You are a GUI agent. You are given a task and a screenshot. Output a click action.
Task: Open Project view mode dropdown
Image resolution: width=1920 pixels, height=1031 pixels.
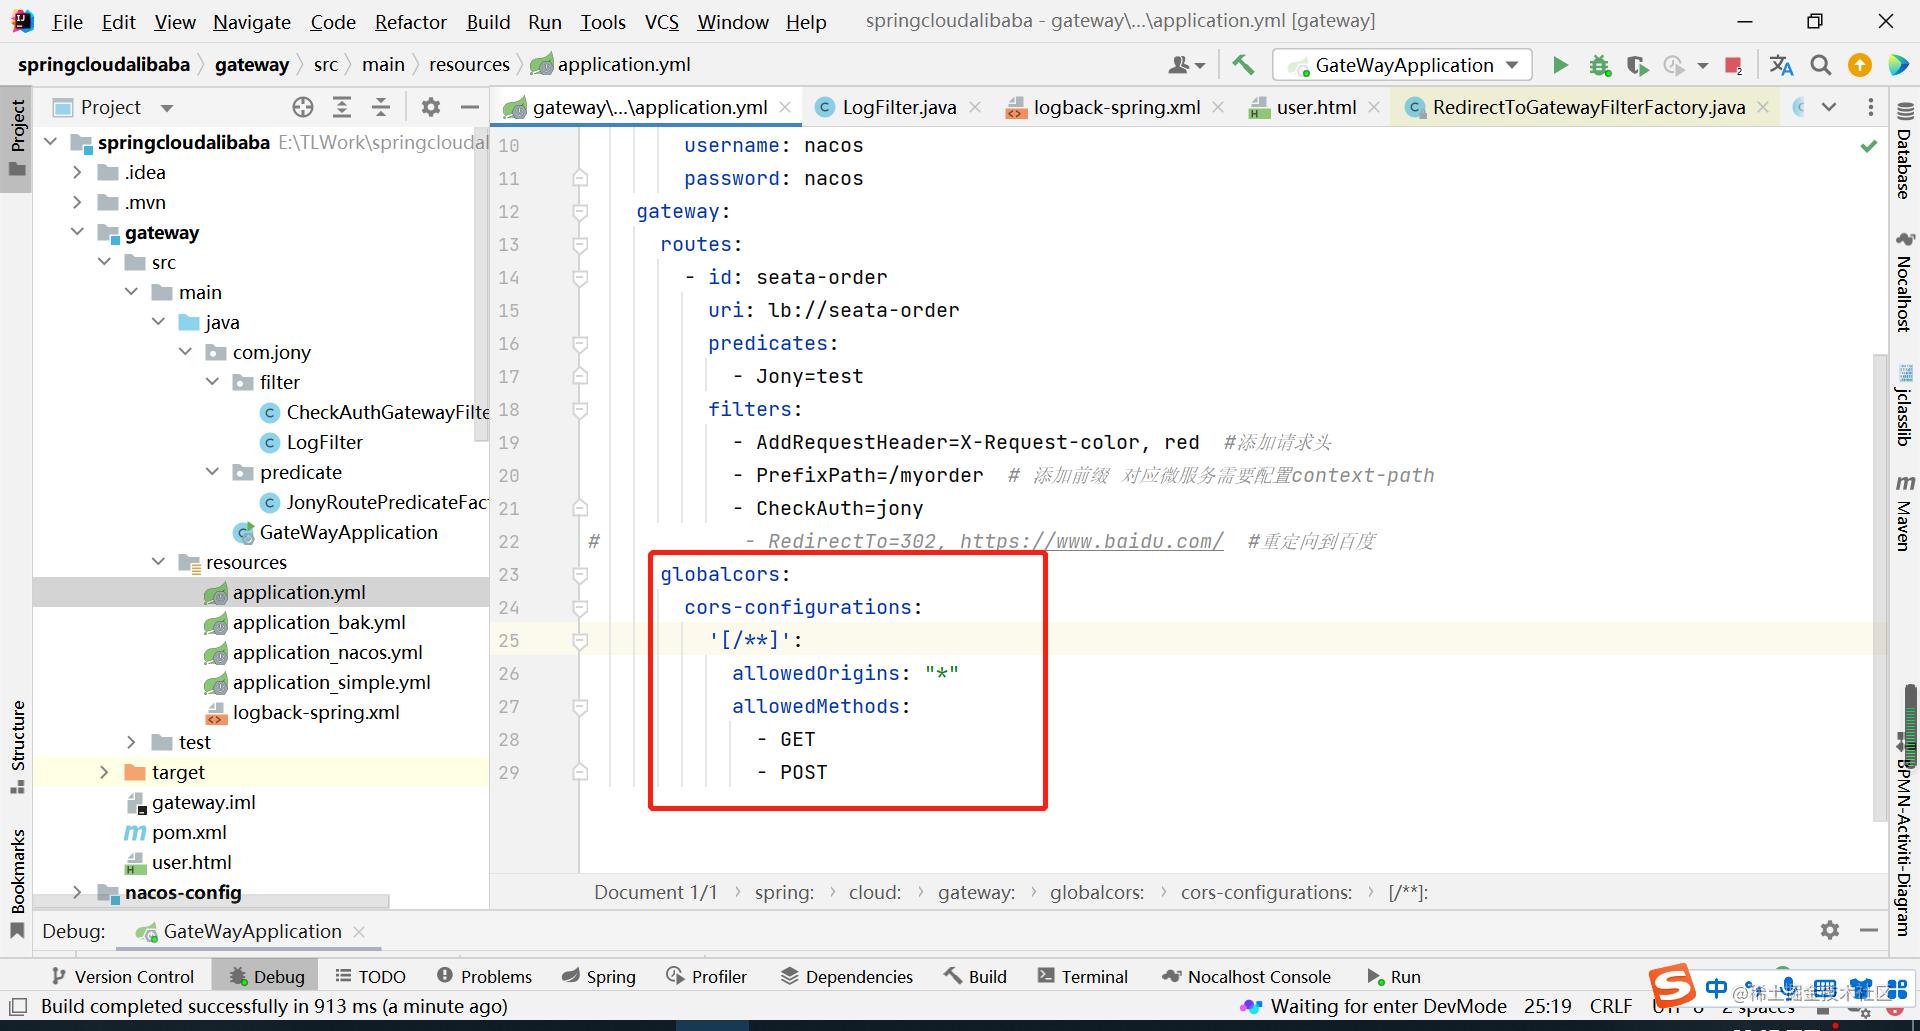coord(167,107)
